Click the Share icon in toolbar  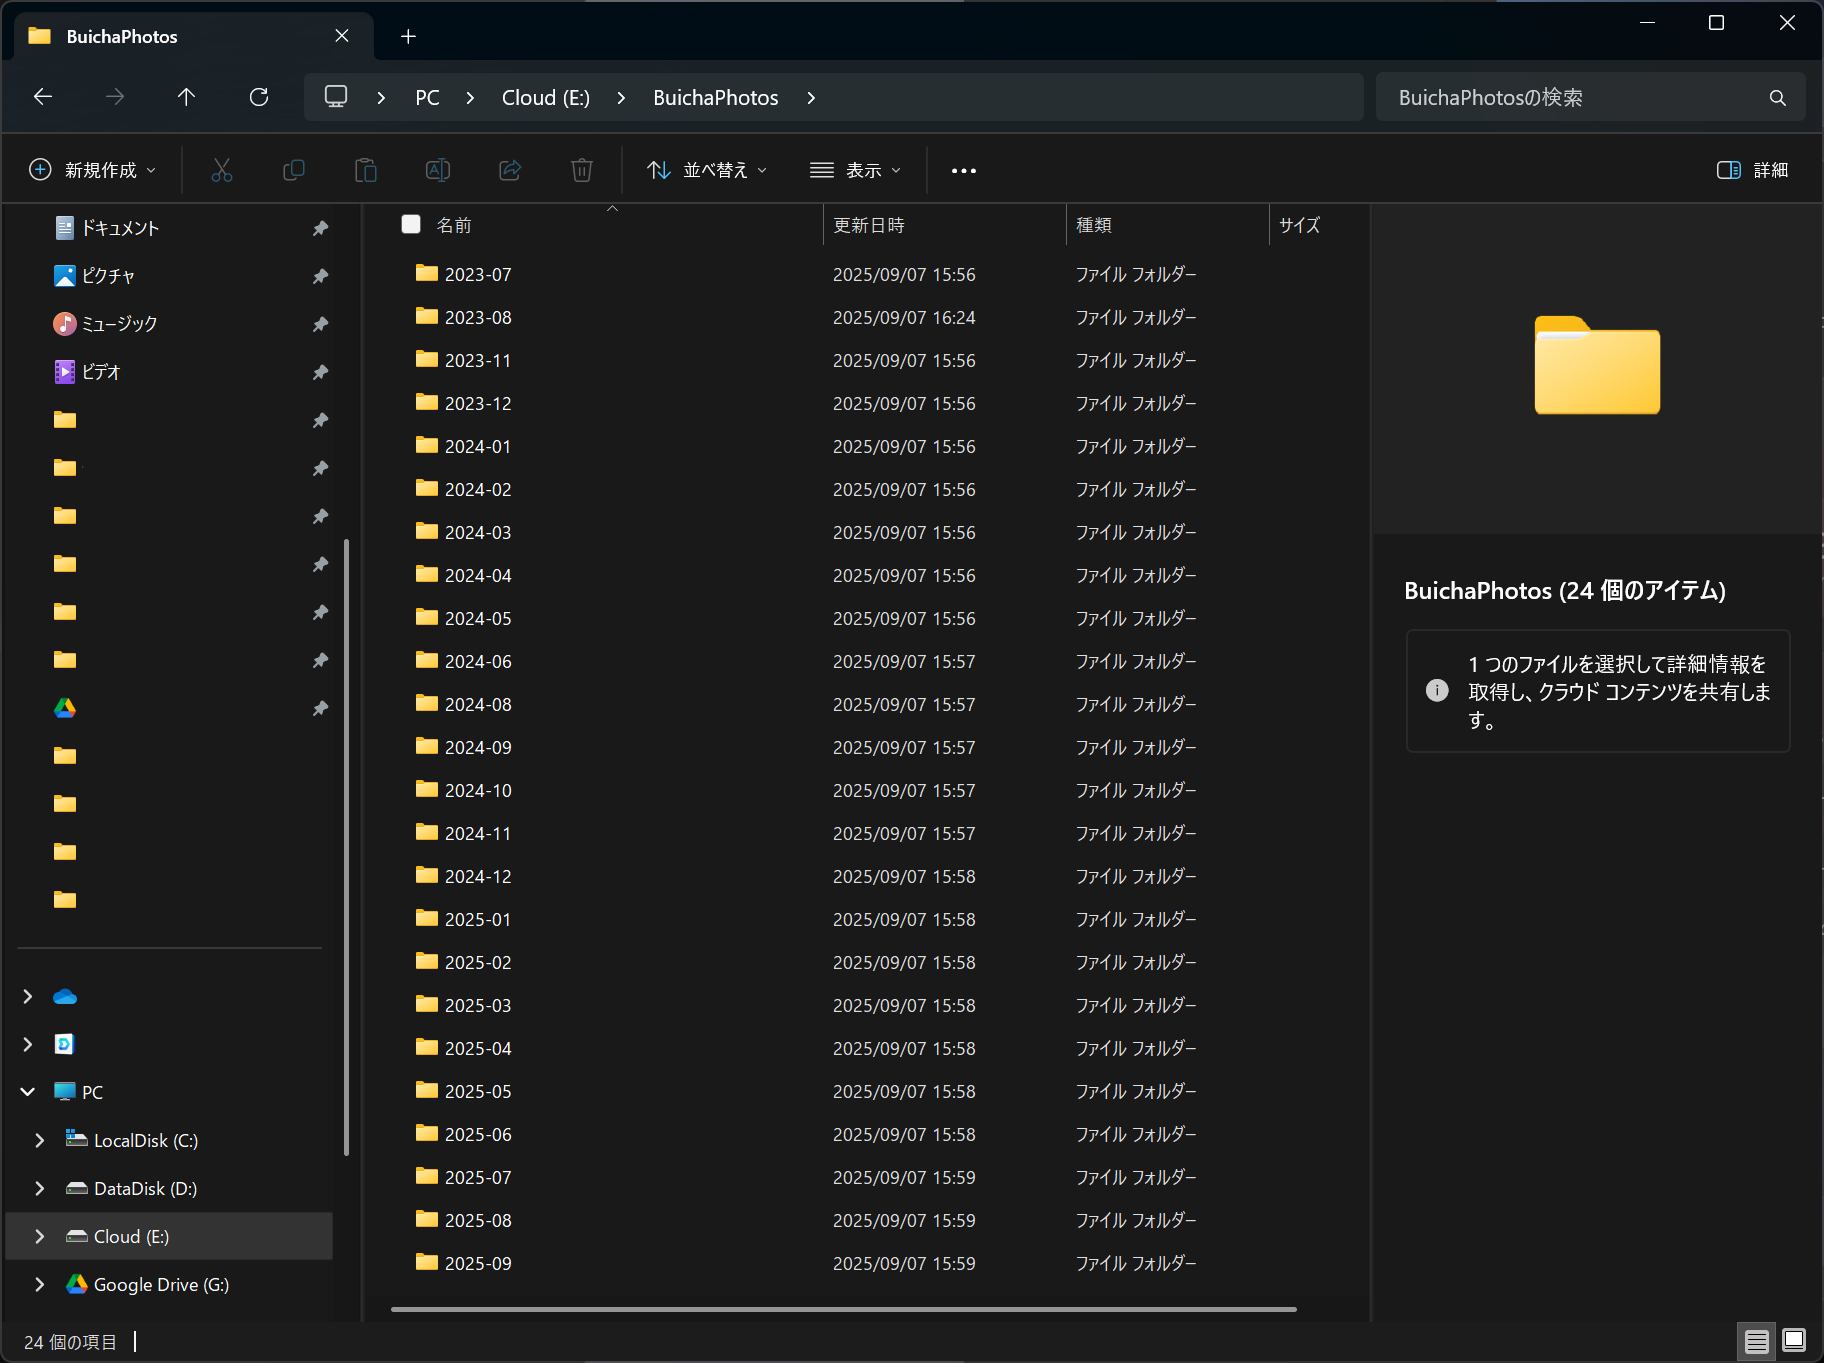[x=510, y=170]
